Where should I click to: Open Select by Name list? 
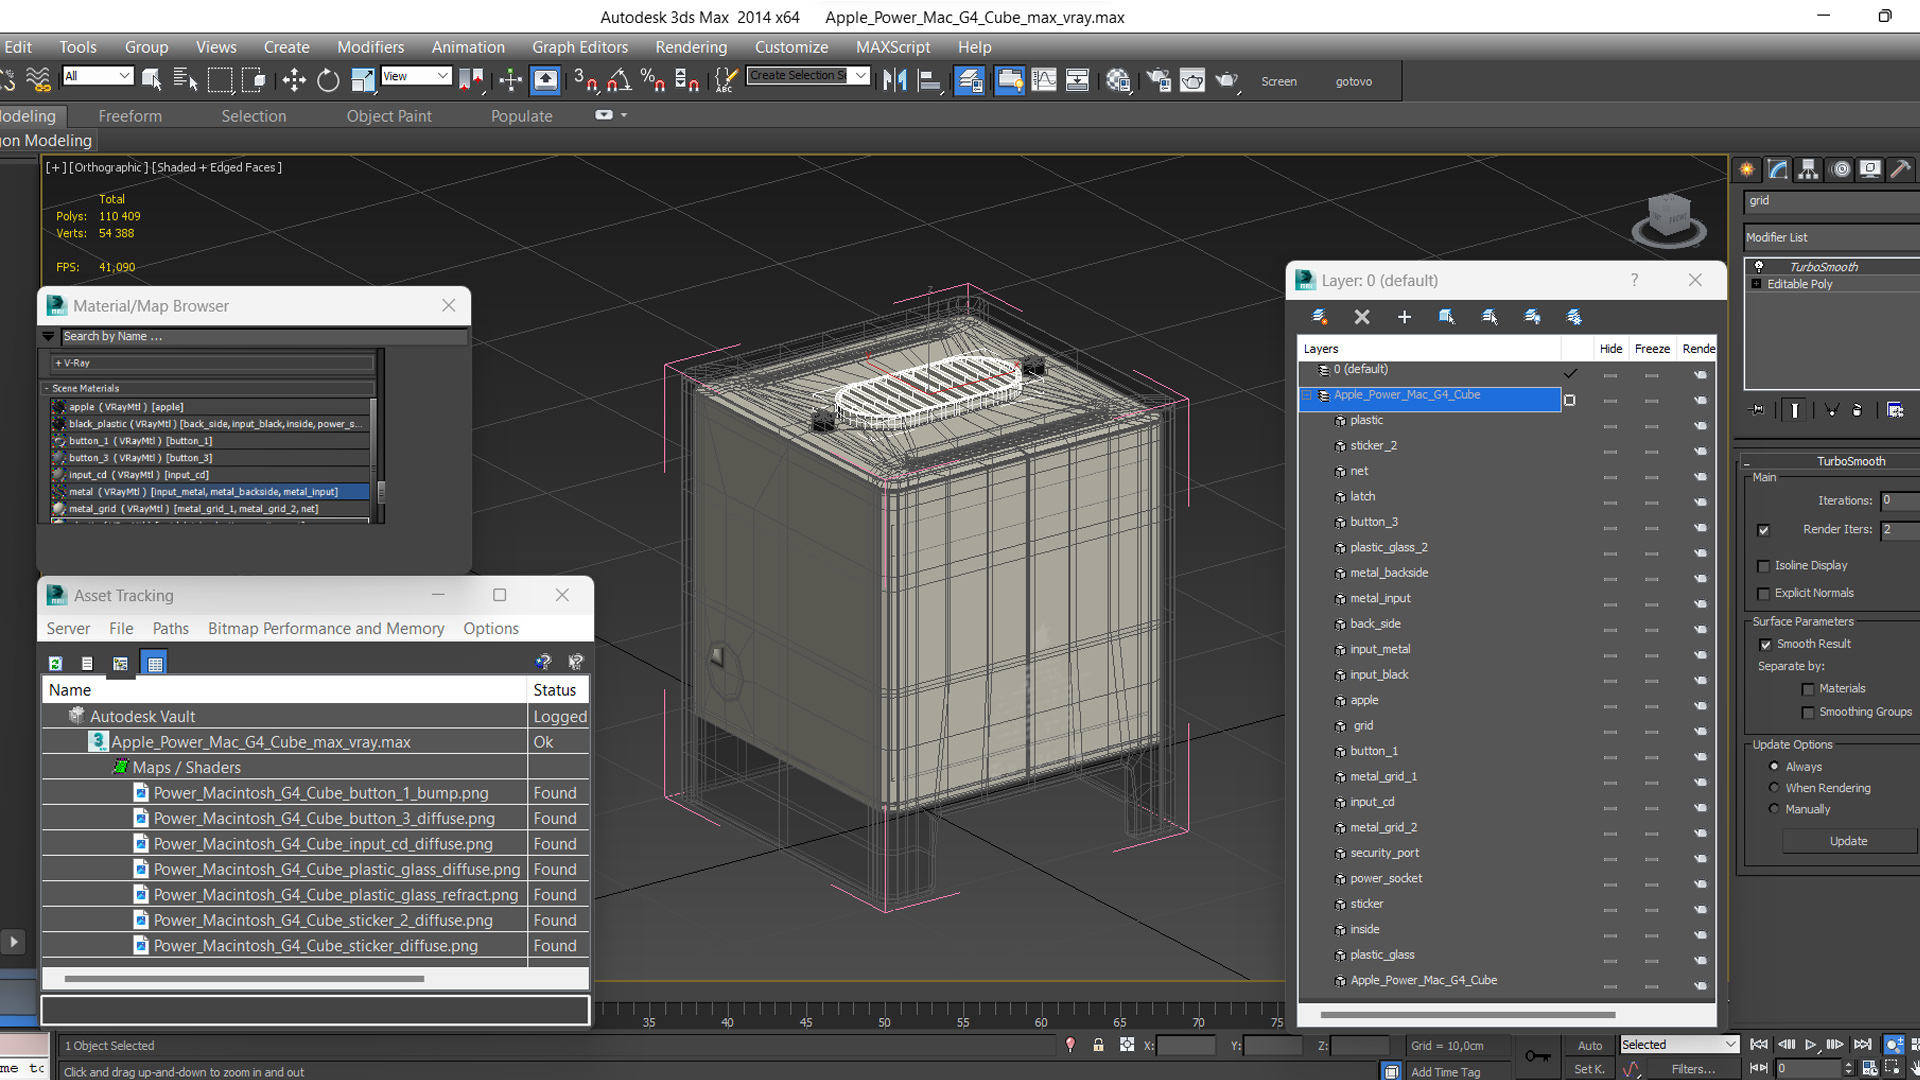(x=185, y=80)
